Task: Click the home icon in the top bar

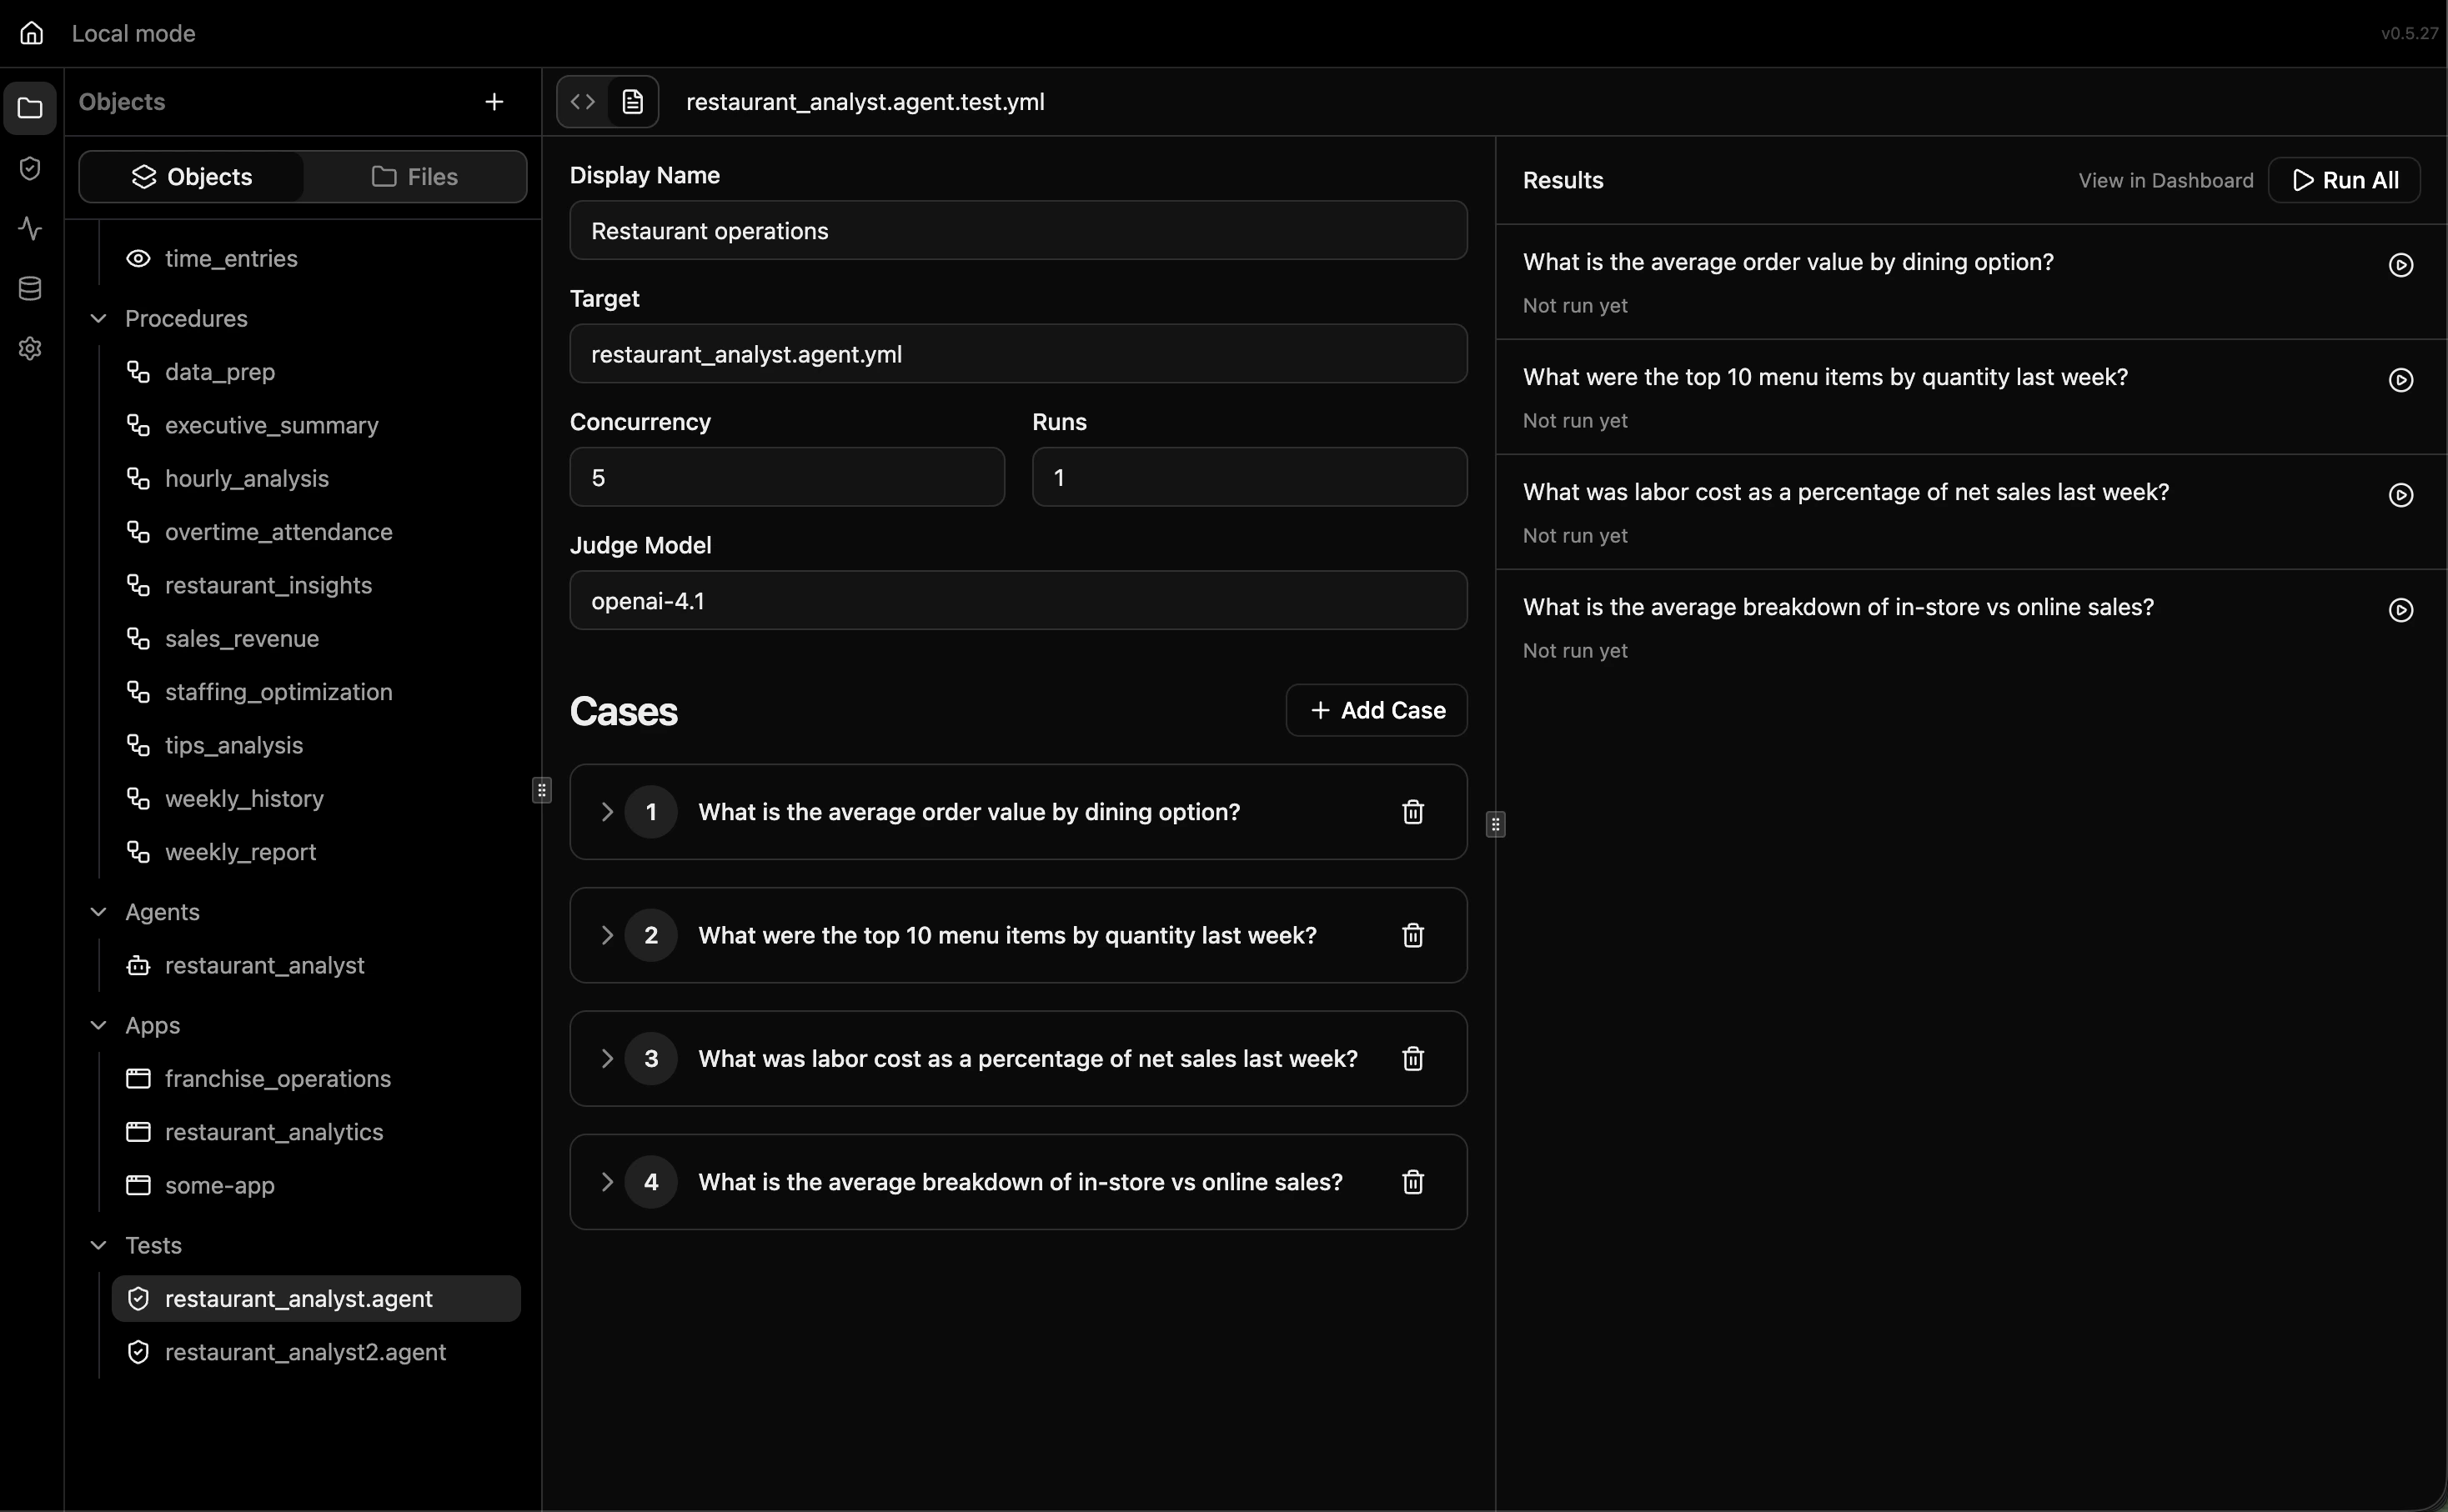Action: (x=31, y=33)
